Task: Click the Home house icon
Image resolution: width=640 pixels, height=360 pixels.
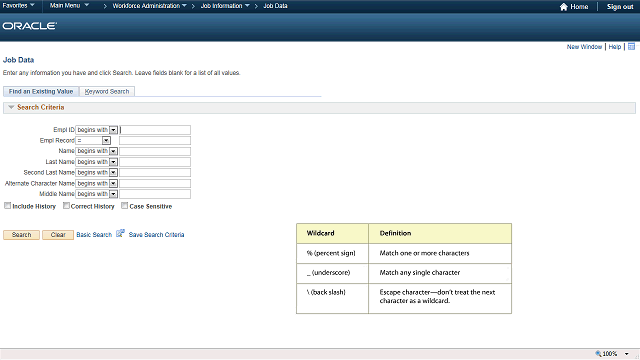Action: click(563, 7)
